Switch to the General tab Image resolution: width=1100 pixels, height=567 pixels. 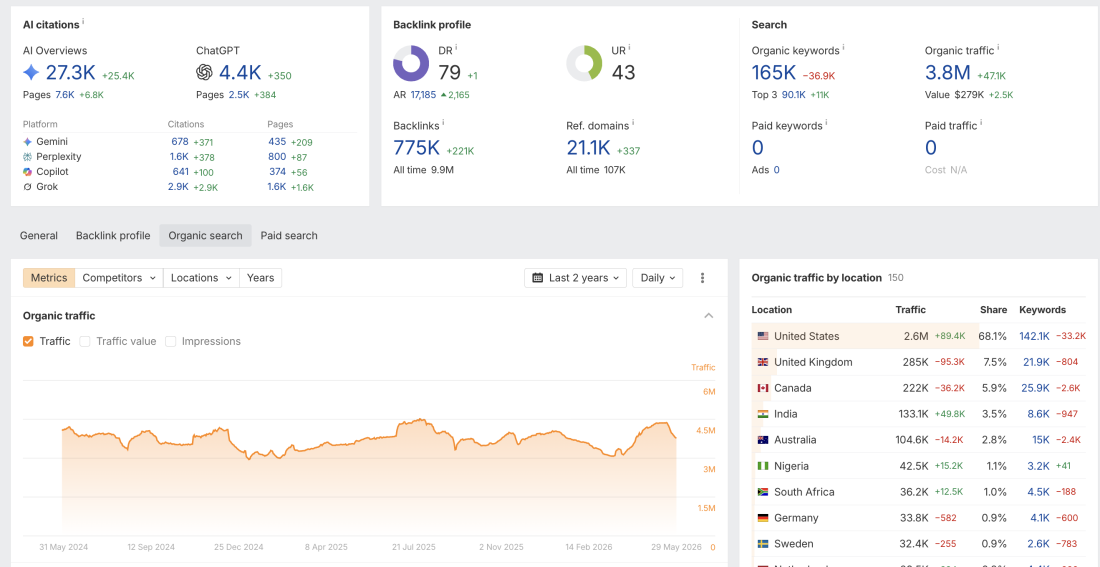[x=39, y=236]
